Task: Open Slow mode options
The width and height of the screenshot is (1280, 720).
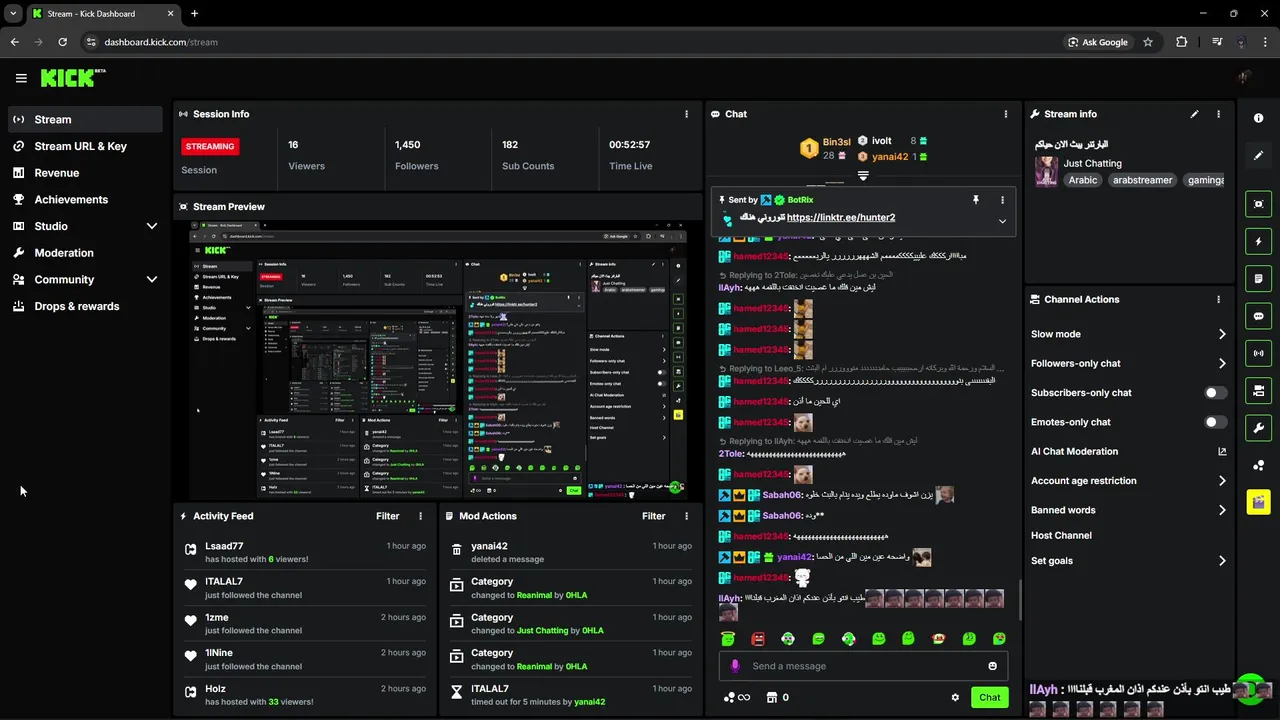Action: pos(1128,334)
